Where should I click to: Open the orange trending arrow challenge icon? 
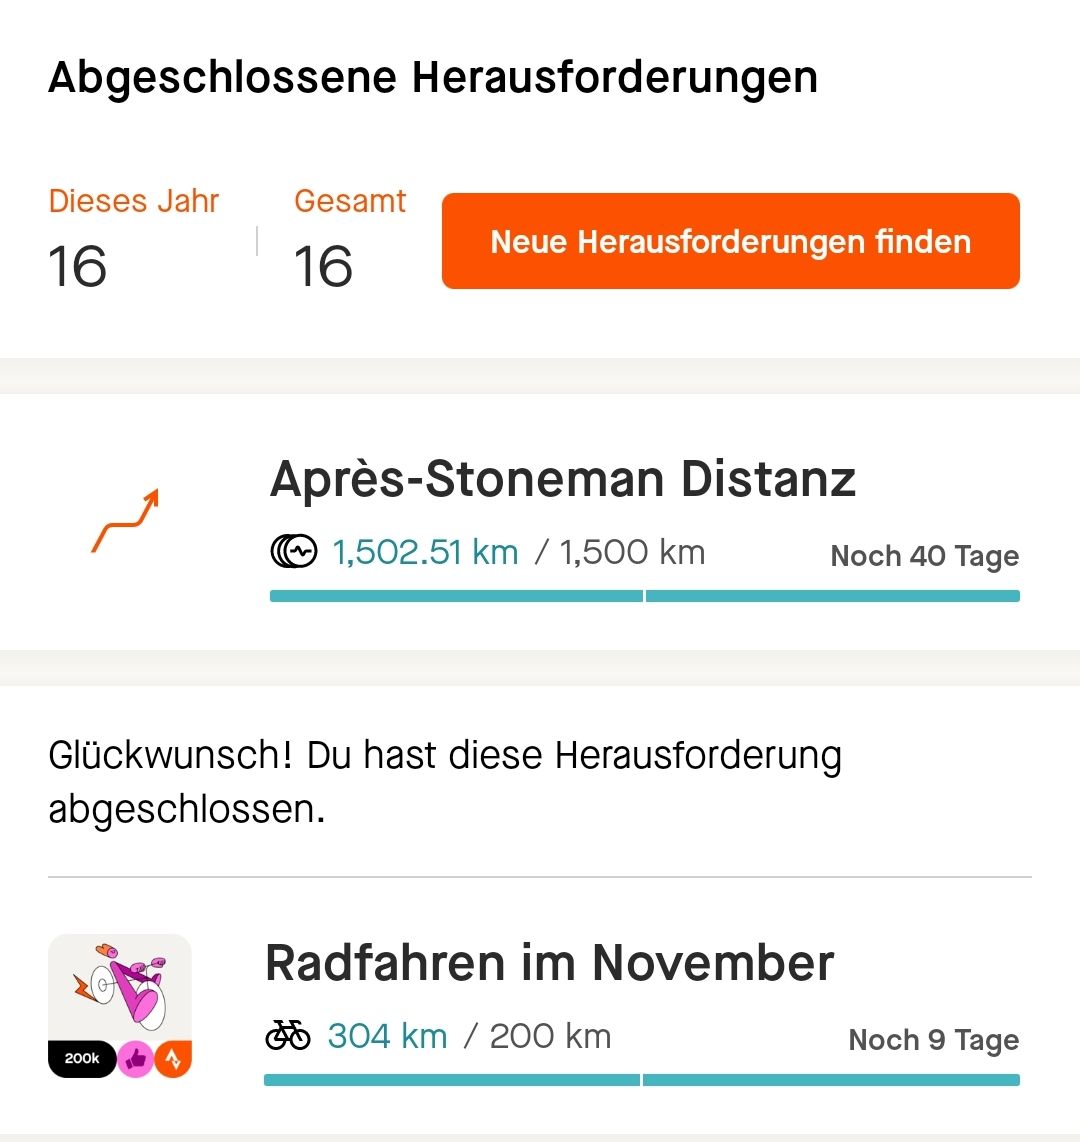(x=125, y=520)
